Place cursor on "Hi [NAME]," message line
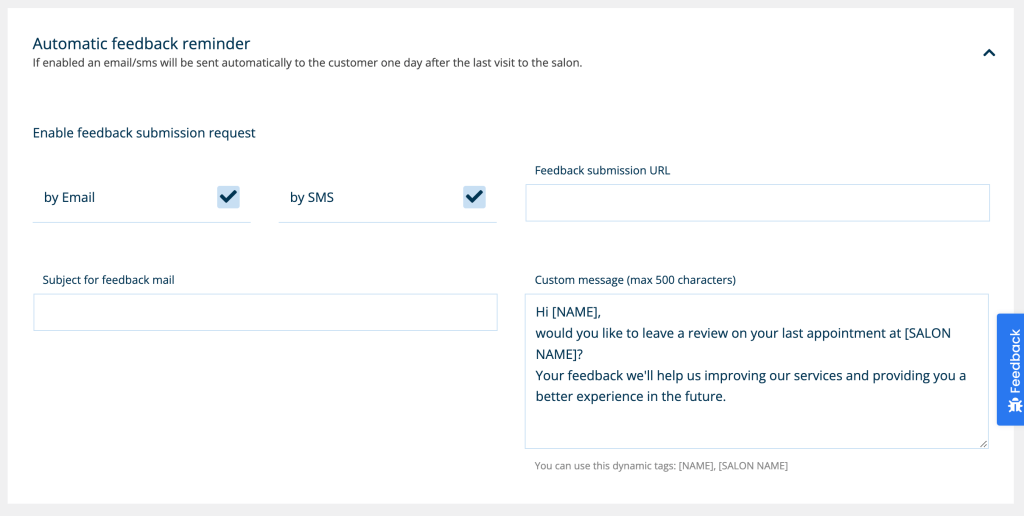 (x=568, y=312)
